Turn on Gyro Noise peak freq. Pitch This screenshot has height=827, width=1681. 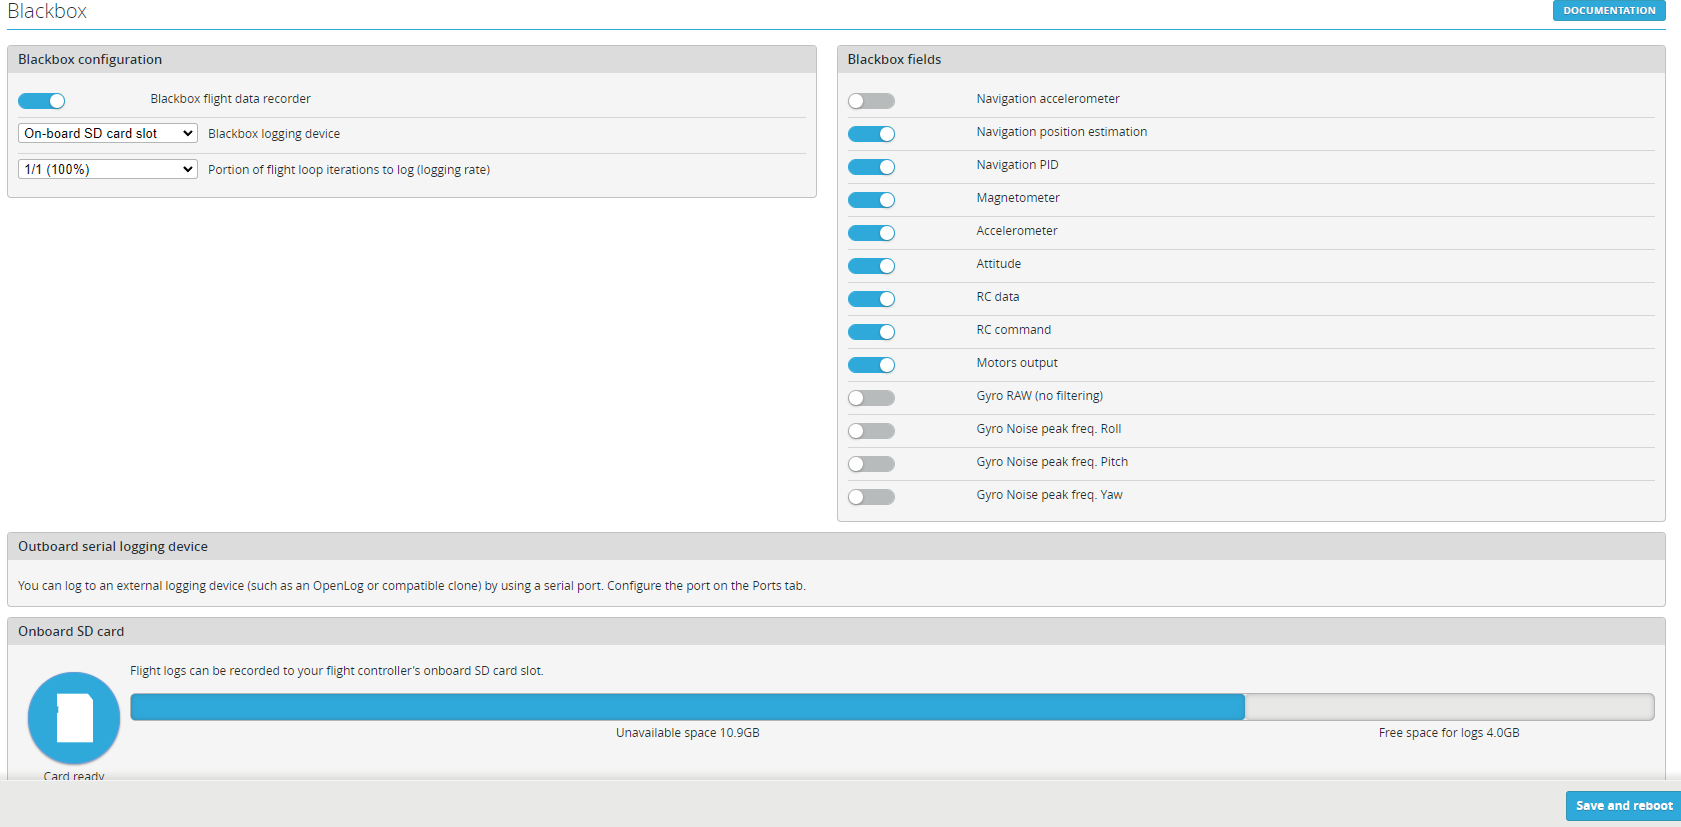[x=871, y=464]
